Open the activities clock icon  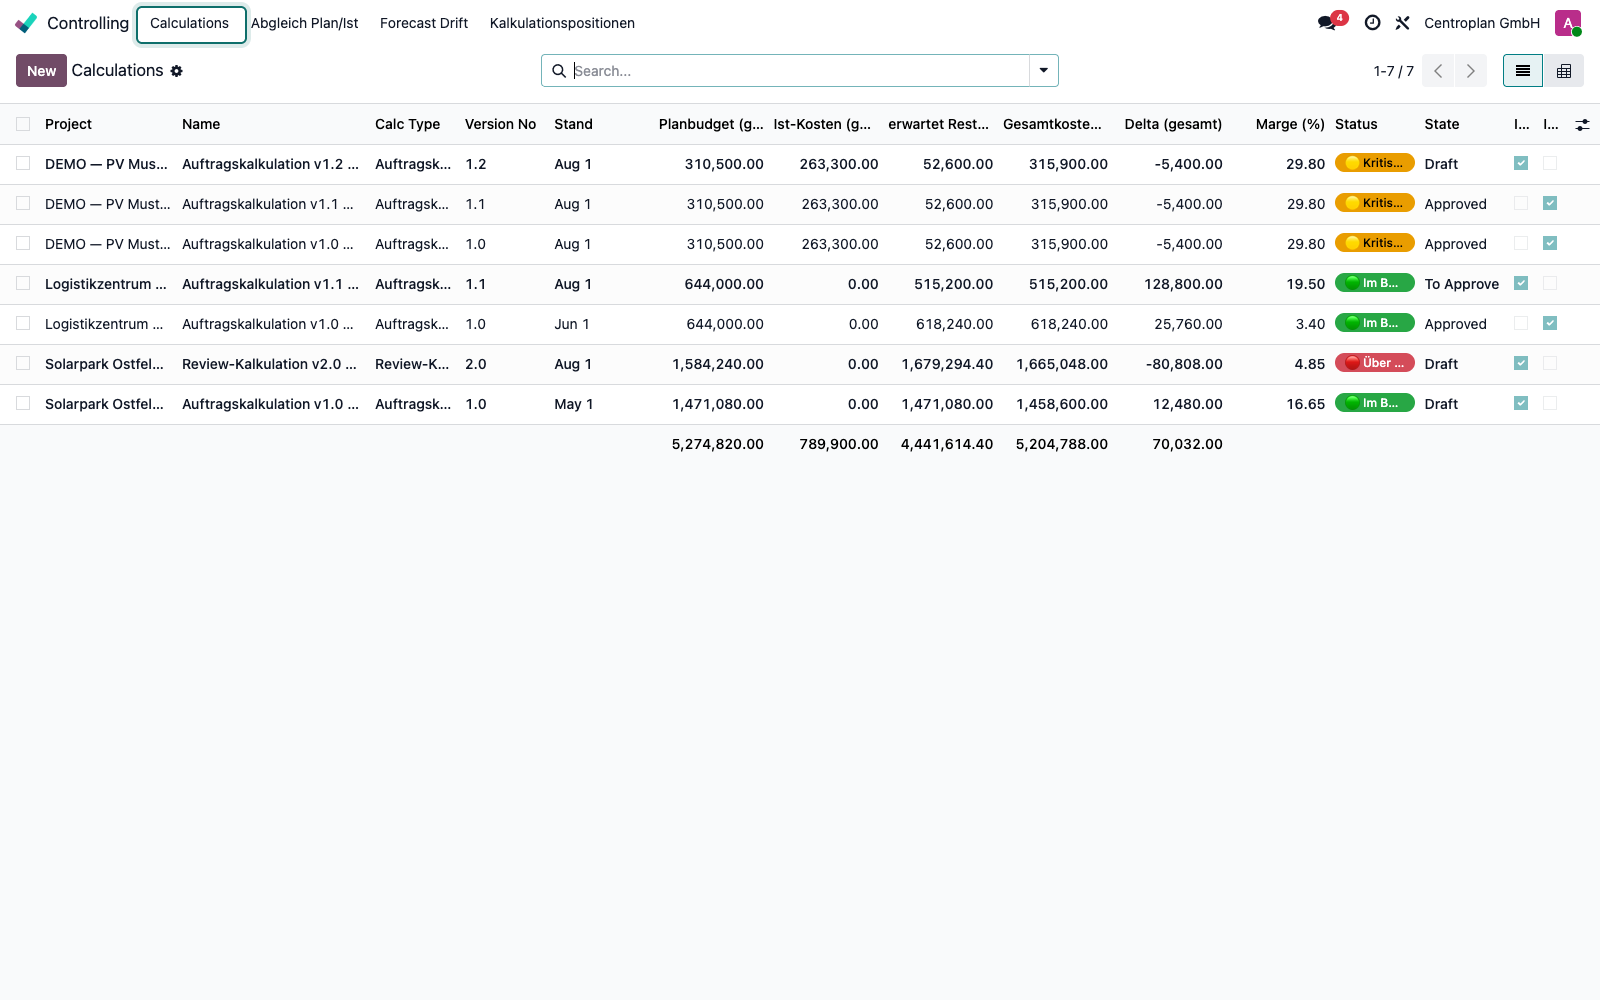point(1373,23)
